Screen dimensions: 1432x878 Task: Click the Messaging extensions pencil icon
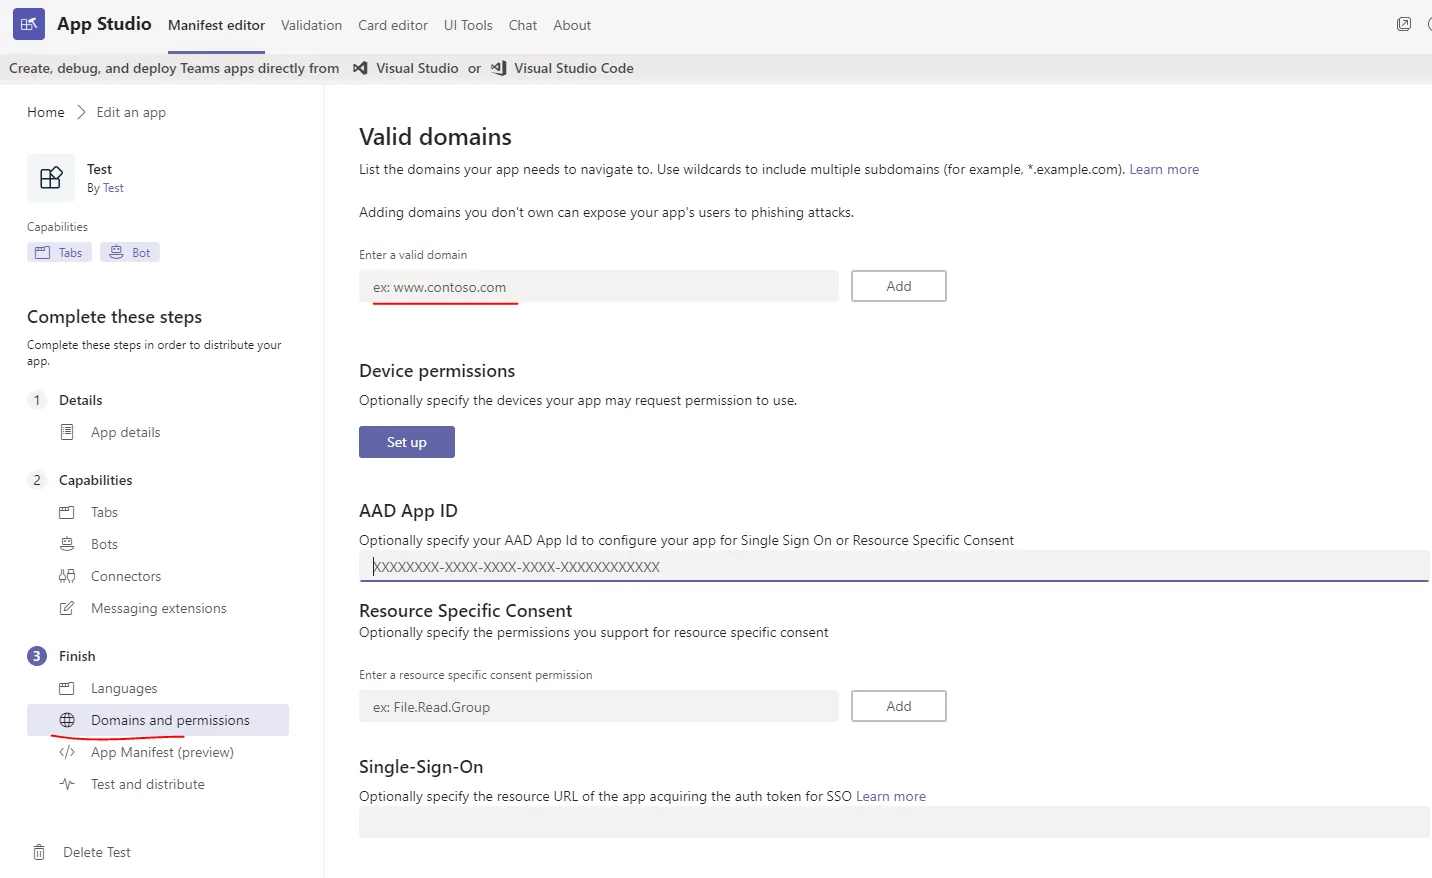pos(67,608)
